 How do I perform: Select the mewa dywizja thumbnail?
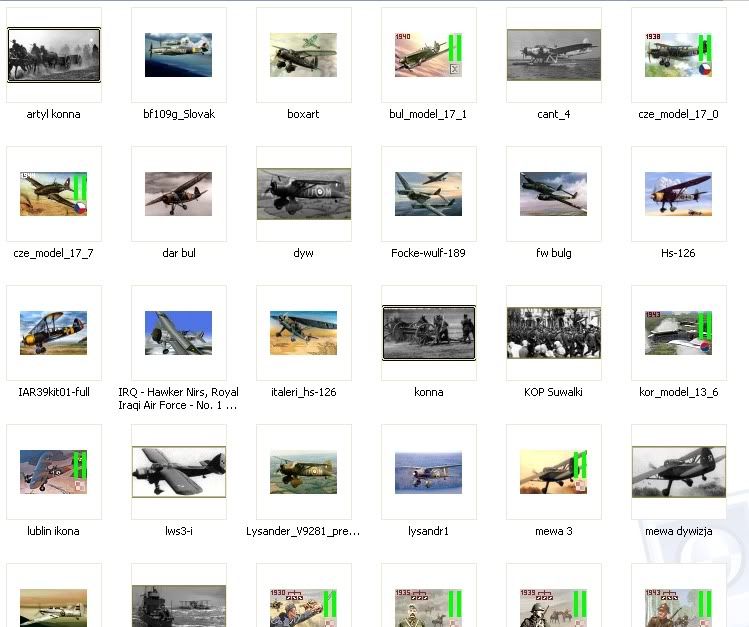pos(679,472)
